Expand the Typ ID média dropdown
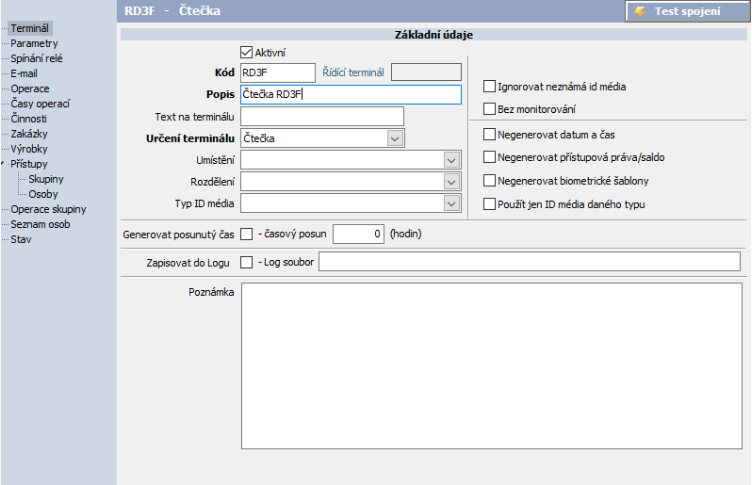The image size is (752, 485). [x=451, y=204]
